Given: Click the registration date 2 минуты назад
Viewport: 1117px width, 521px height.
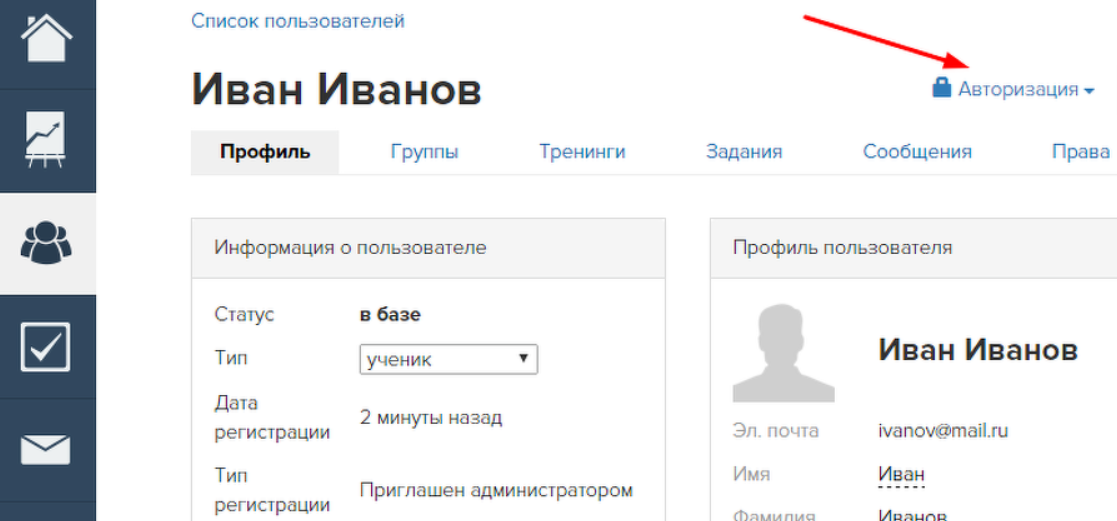Looking at the screenshot, I should (x=431, y=417).
